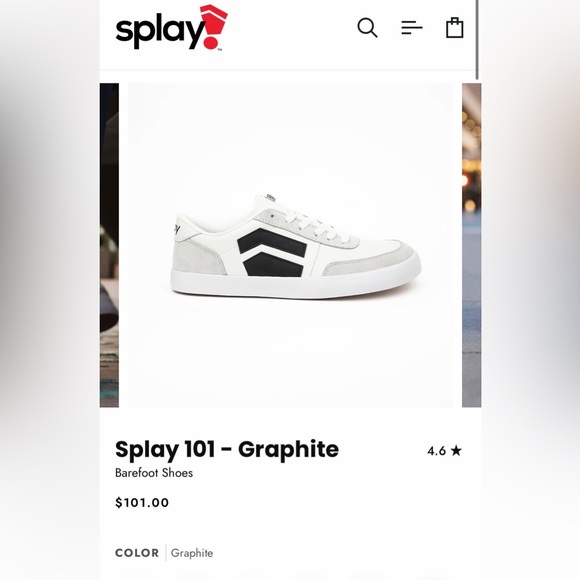Show the next product image on the right
This screenshot has width=580, height=580.
[472, 245]
